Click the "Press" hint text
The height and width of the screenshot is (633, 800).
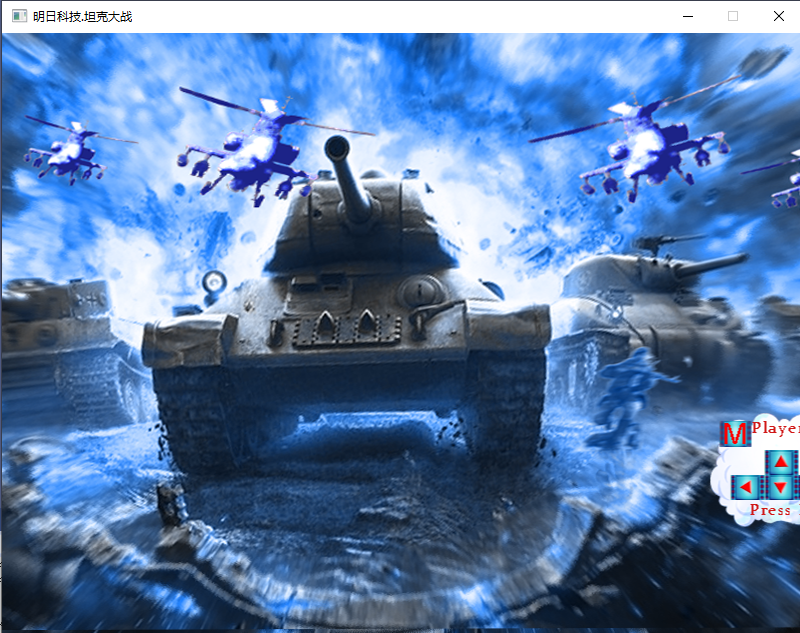(x=770, y=510)
